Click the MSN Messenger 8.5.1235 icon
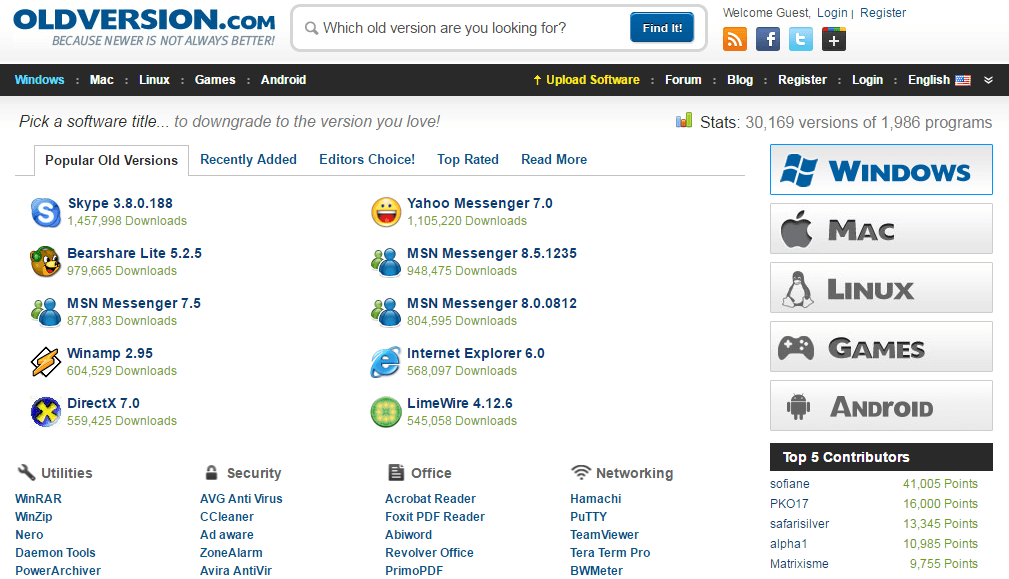 click(386, 262)
